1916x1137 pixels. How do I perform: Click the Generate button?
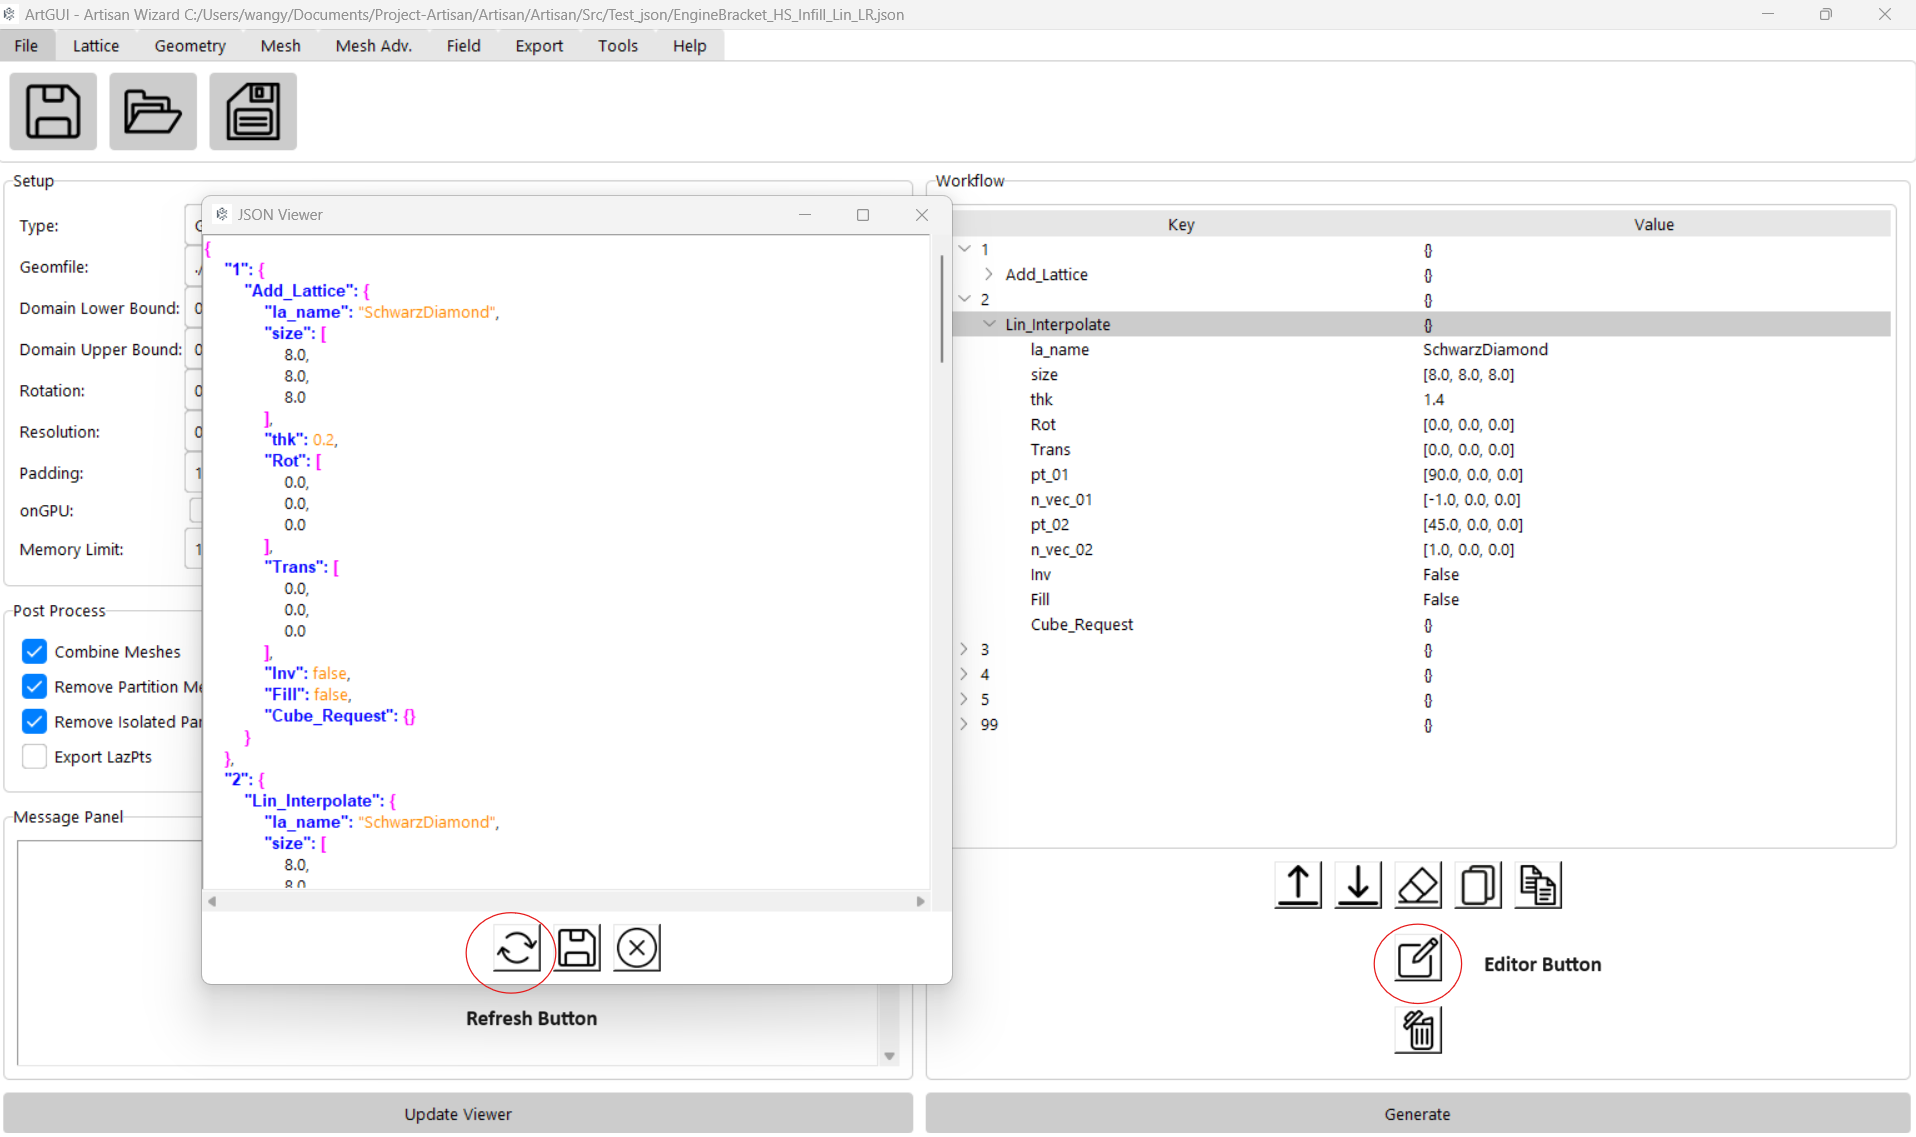click(x=1417, y=1114)
